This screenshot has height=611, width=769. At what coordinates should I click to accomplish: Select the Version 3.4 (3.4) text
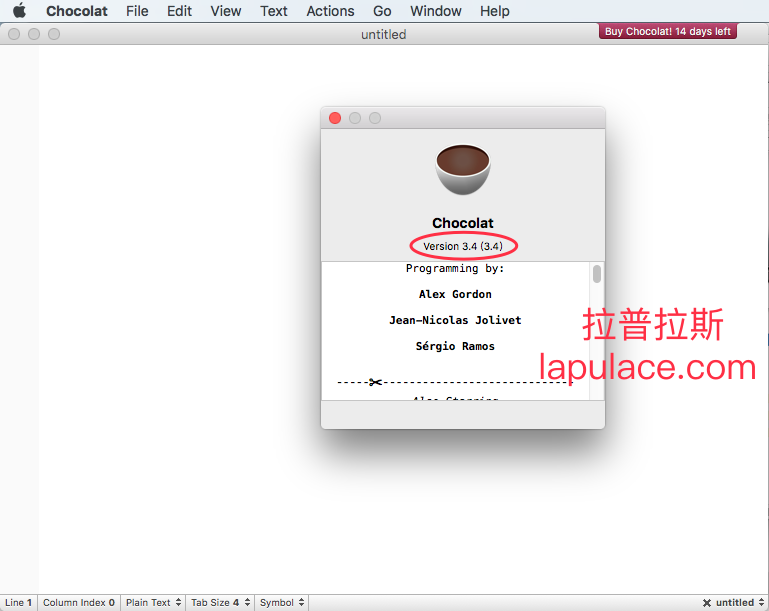tap(463, 246)
